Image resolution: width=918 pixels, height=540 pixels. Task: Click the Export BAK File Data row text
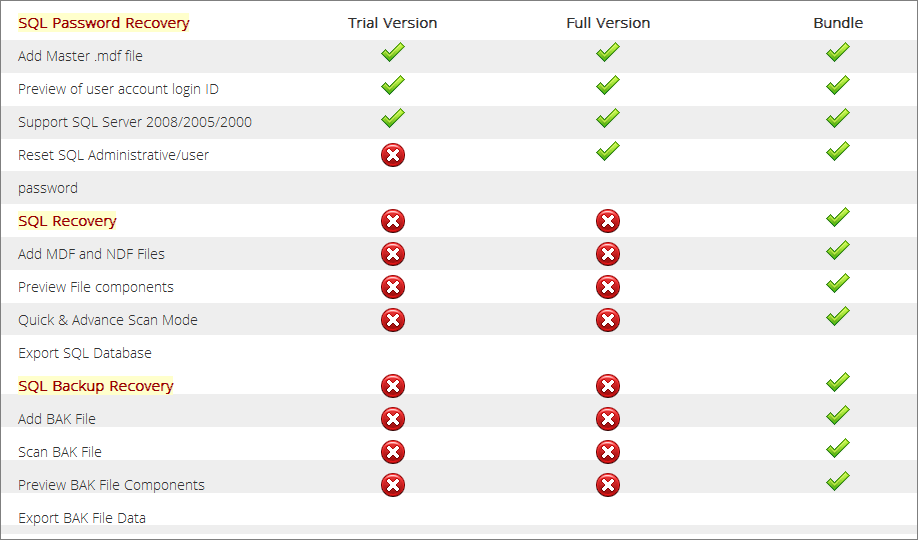click(82, 518)
